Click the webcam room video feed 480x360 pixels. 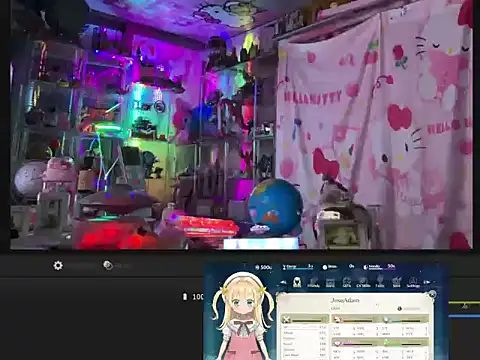241,124
